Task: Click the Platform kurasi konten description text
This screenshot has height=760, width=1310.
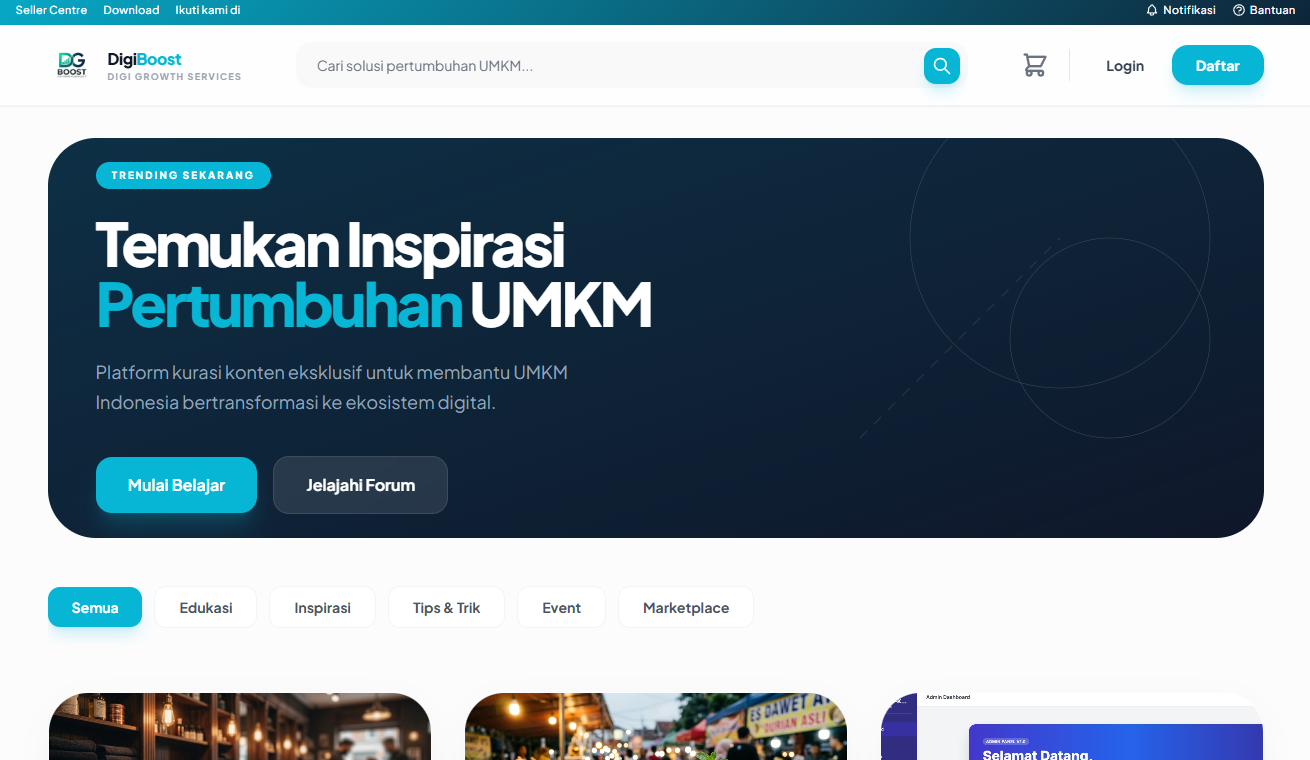Action: (332, 388)
